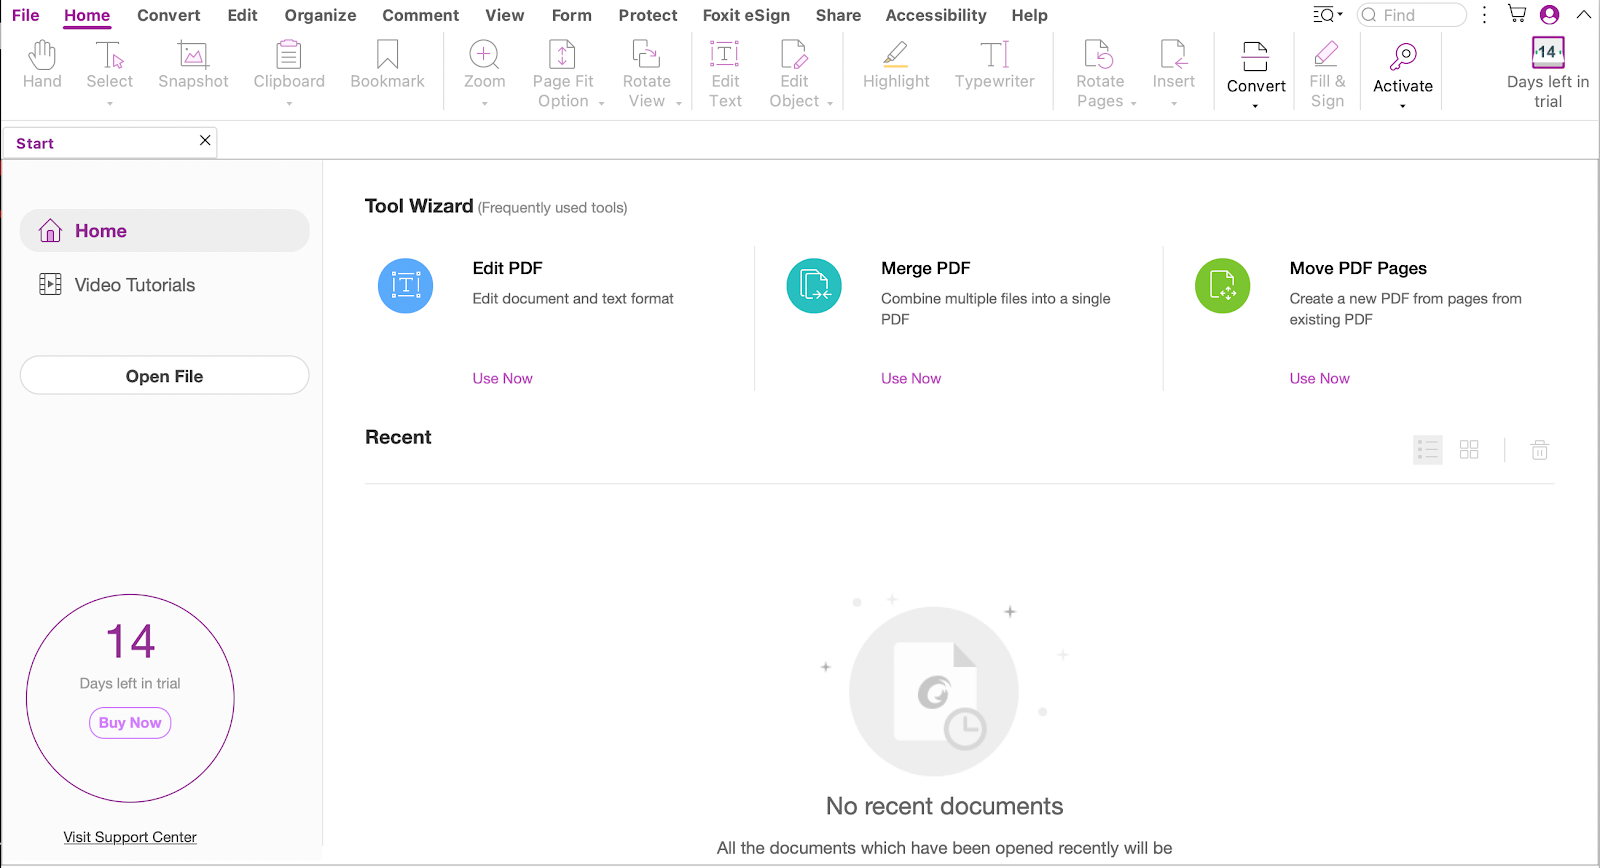Expand the Rotate View dropdown arrow

679,103
